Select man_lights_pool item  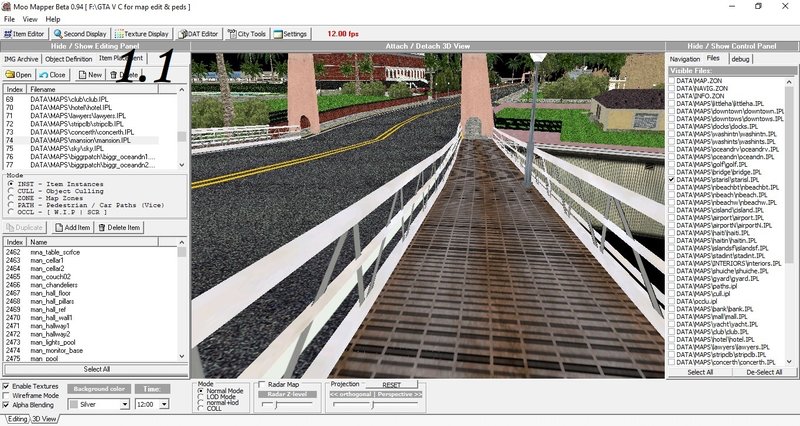[x=53, y=342]
